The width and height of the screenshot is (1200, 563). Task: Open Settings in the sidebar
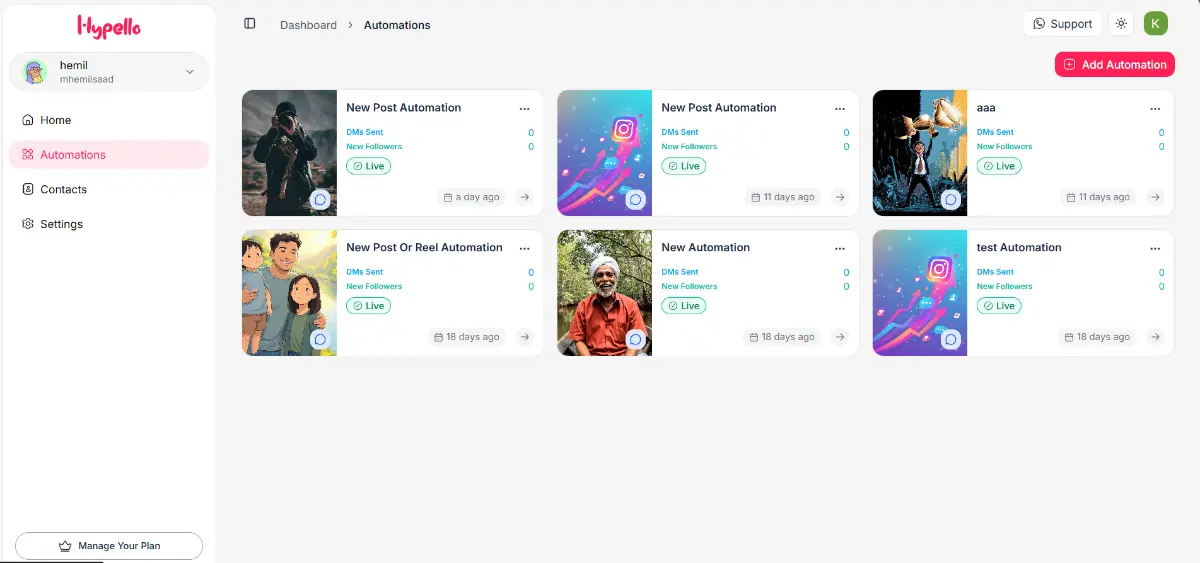pos(61,224)
